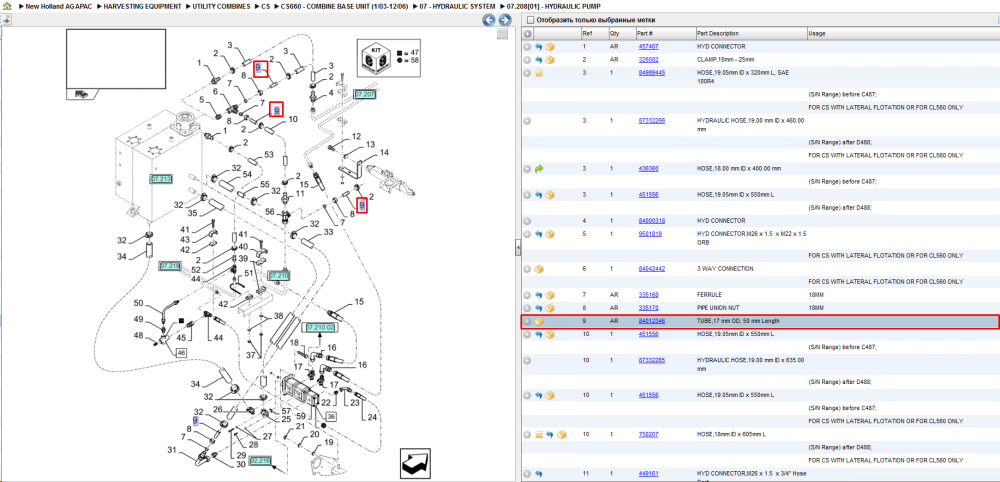1000x482 pixels.
Task: Click the Usage column header
Action: pyautogui.click(x=817, y=34)
